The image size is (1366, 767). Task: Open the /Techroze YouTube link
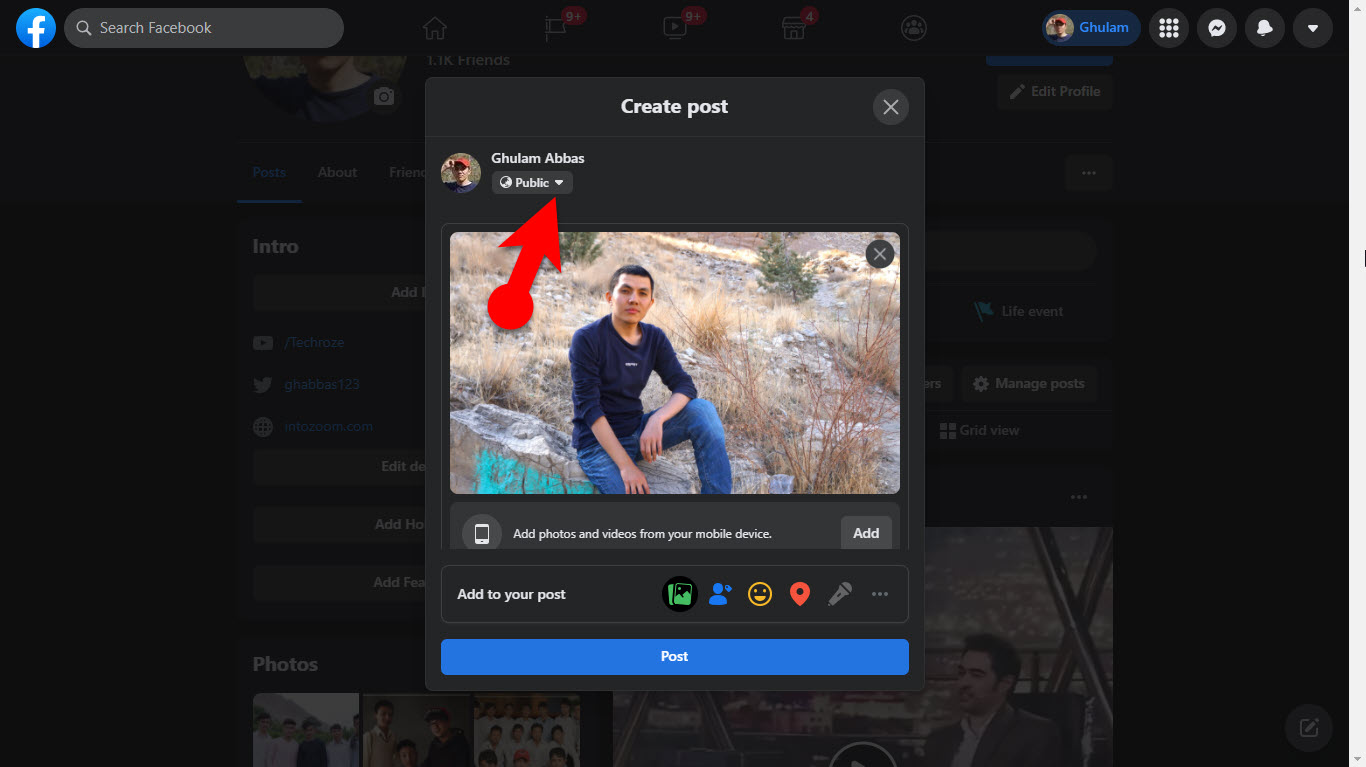click(x=314, y=342)
